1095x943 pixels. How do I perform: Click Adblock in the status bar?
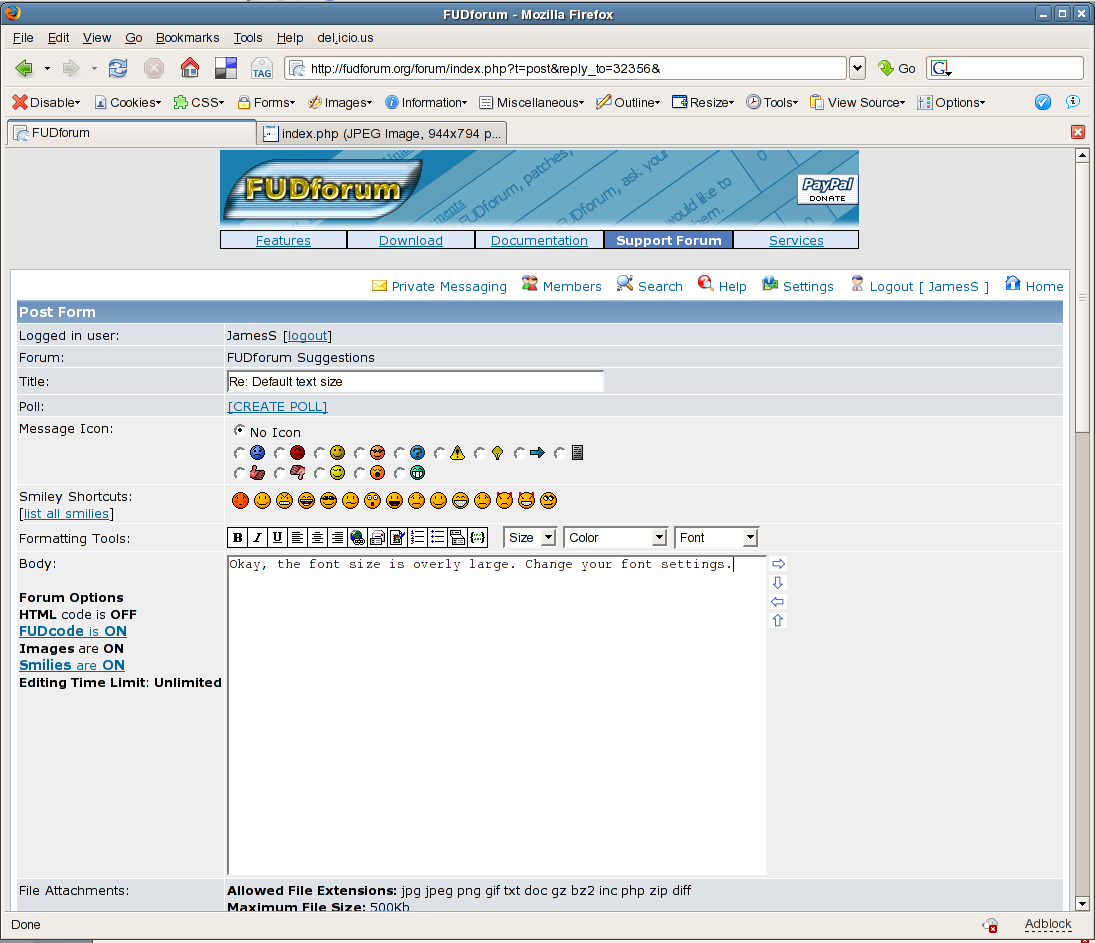[x=1048, y=924]
